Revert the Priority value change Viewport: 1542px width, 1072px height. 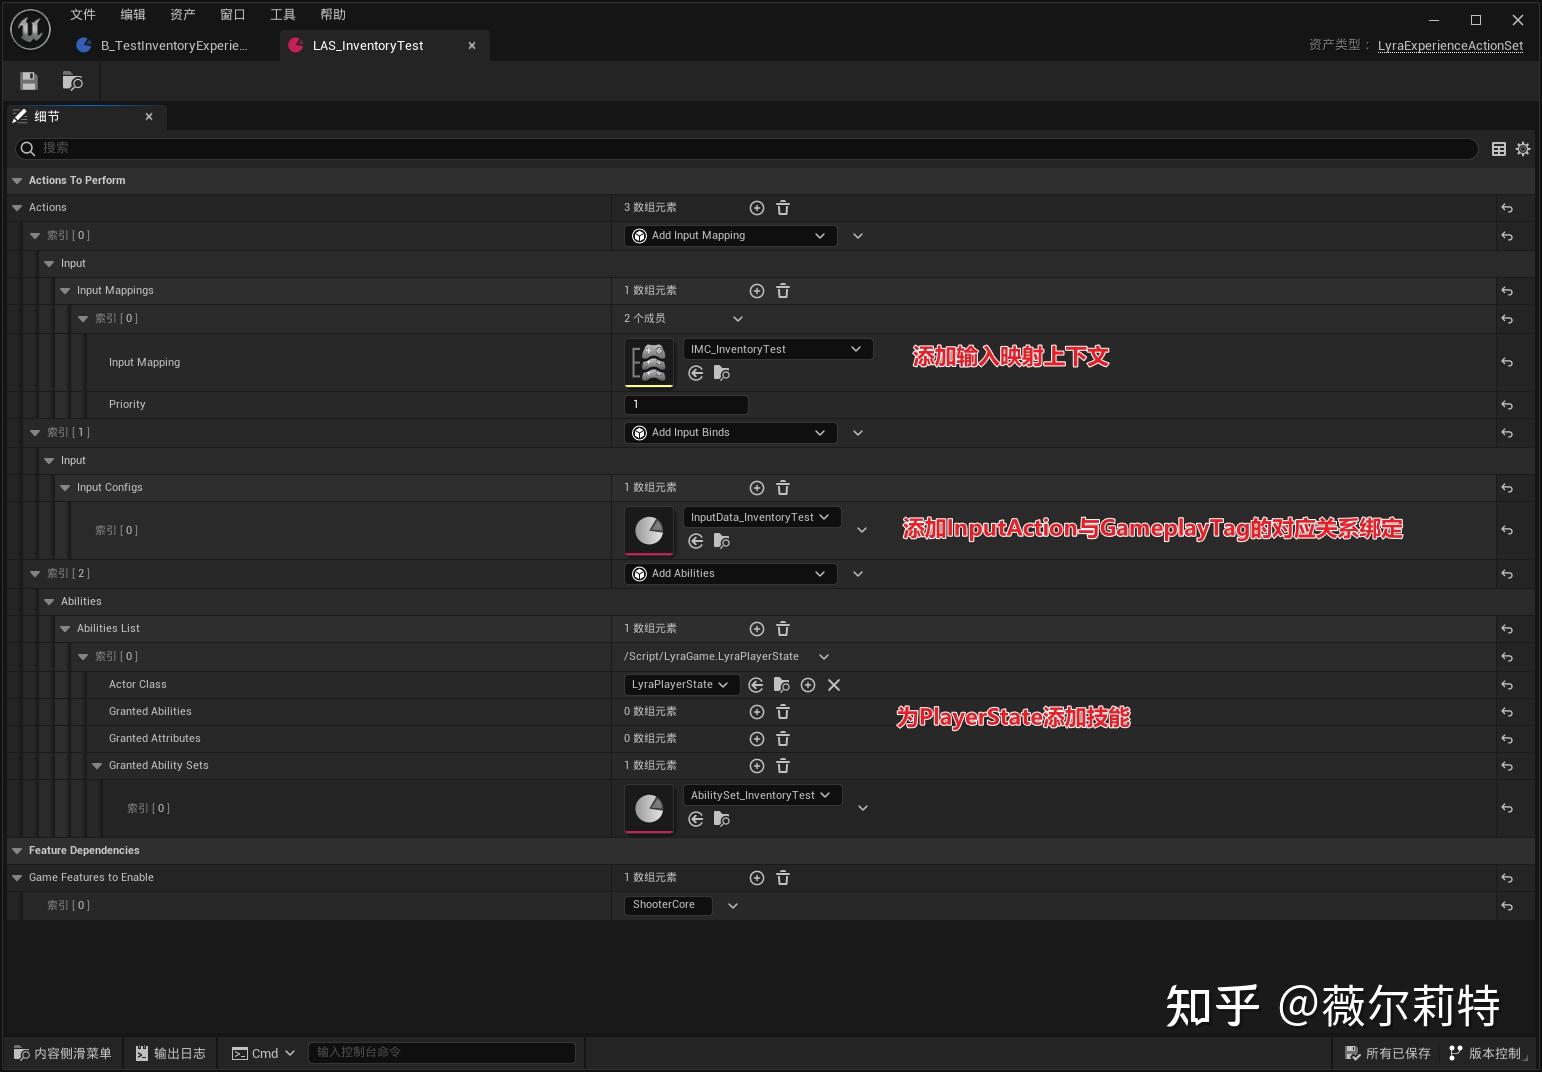click(x=1506, y=405)
